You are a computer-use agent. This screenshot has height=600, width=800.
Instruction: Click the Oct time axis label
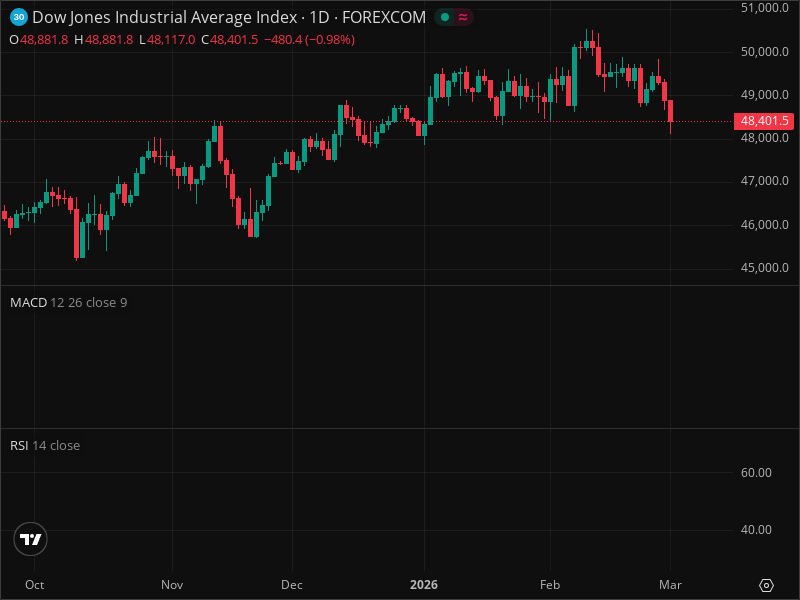(35, 585)
